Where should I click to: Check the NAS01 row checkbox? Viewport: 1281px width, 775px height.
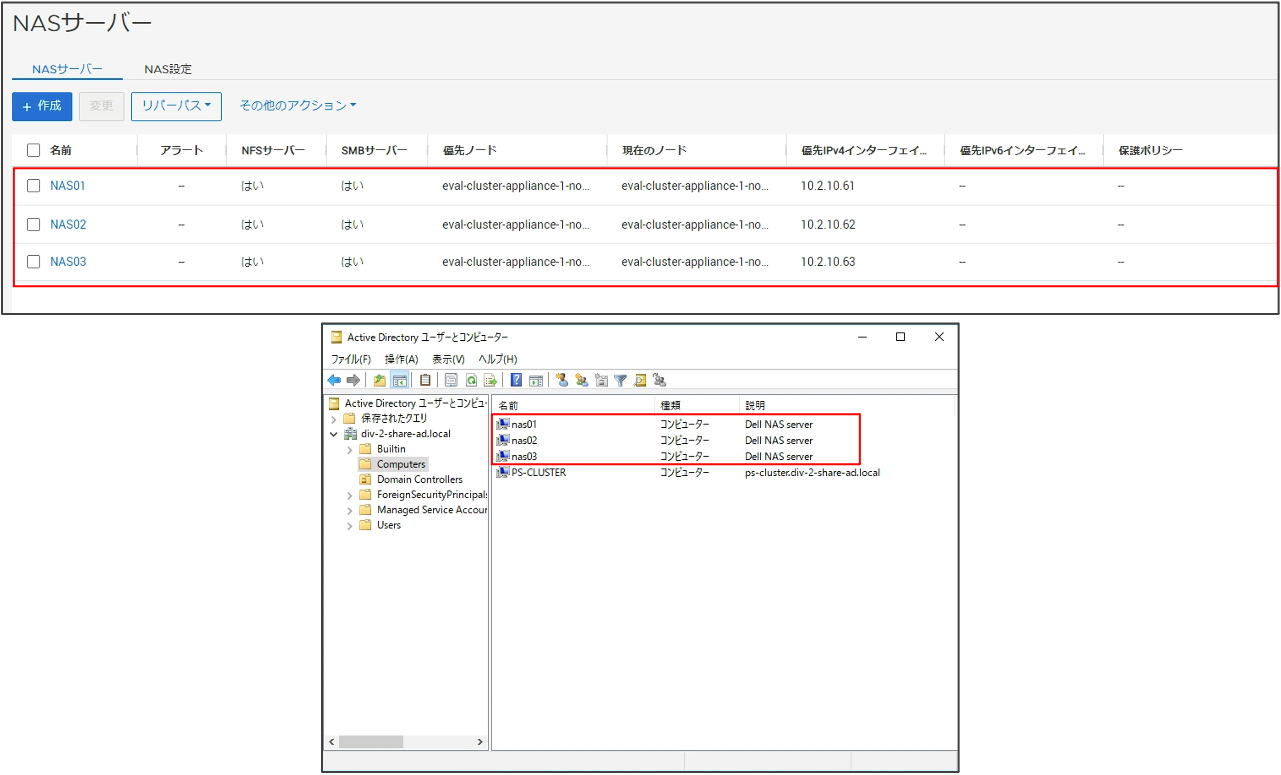point(34,186)
